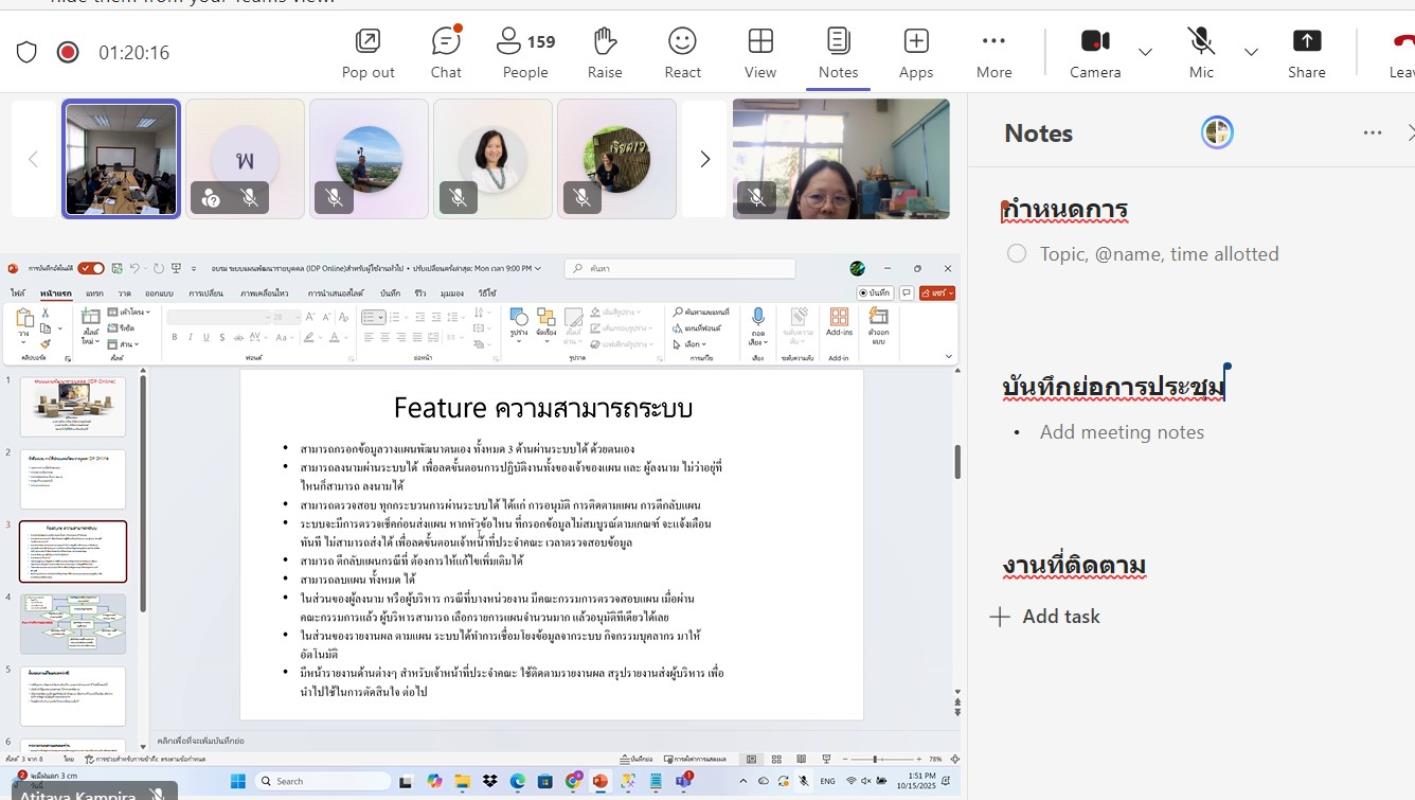Click the Add meeting notes field
Viewport: 1415px width, 800px height.
[x=1121, y=432]
